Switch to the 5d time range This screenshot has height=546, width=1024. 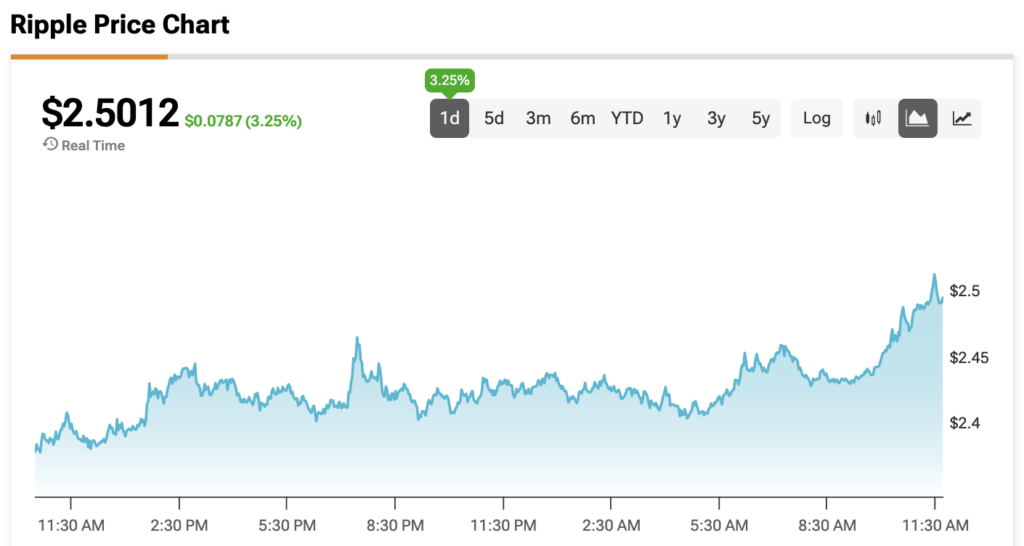click(x=494, y=118)
